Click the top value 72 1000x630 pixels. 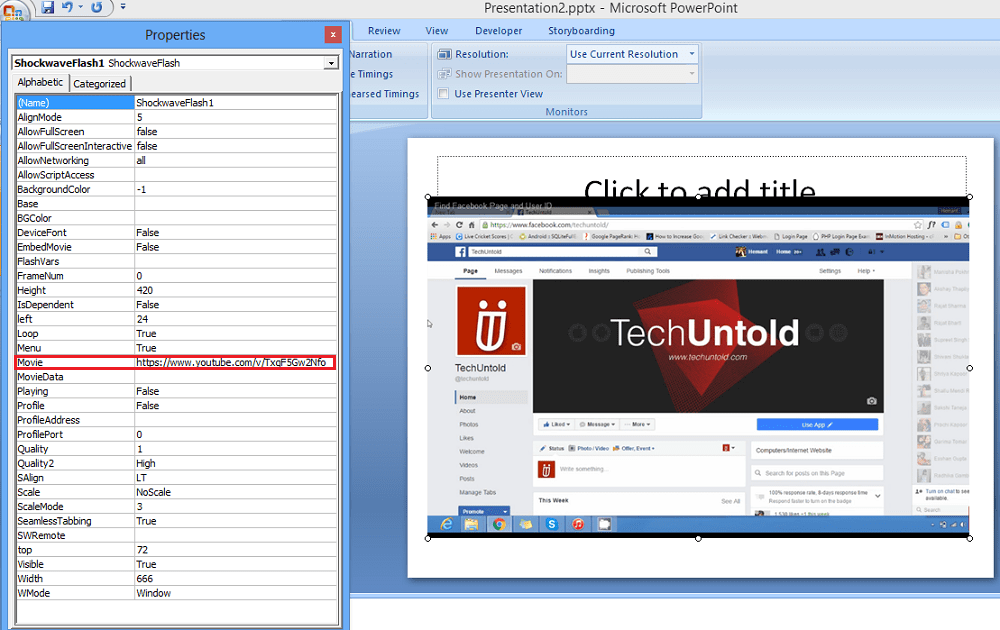click(x=235, y=550)
